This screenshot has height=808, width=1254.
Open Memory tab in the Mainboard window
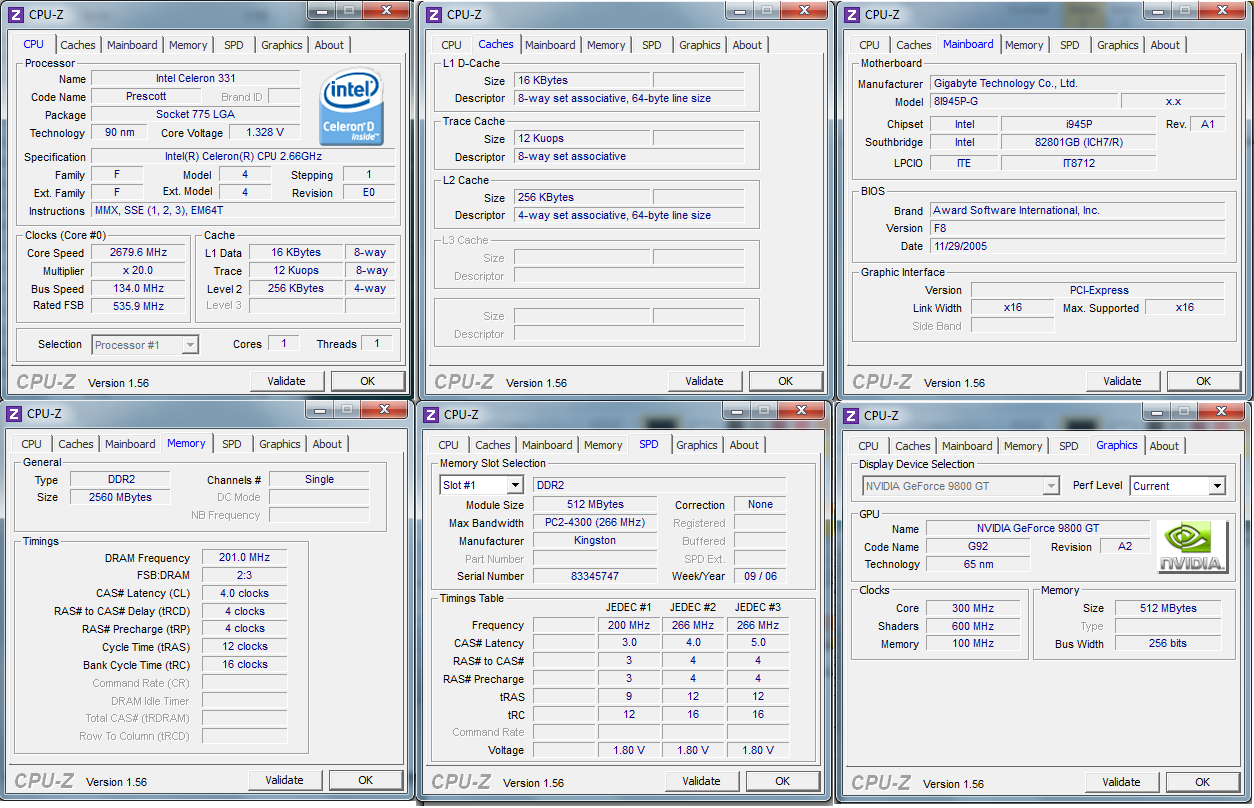pyautogui.click(x=1024, y=45)
